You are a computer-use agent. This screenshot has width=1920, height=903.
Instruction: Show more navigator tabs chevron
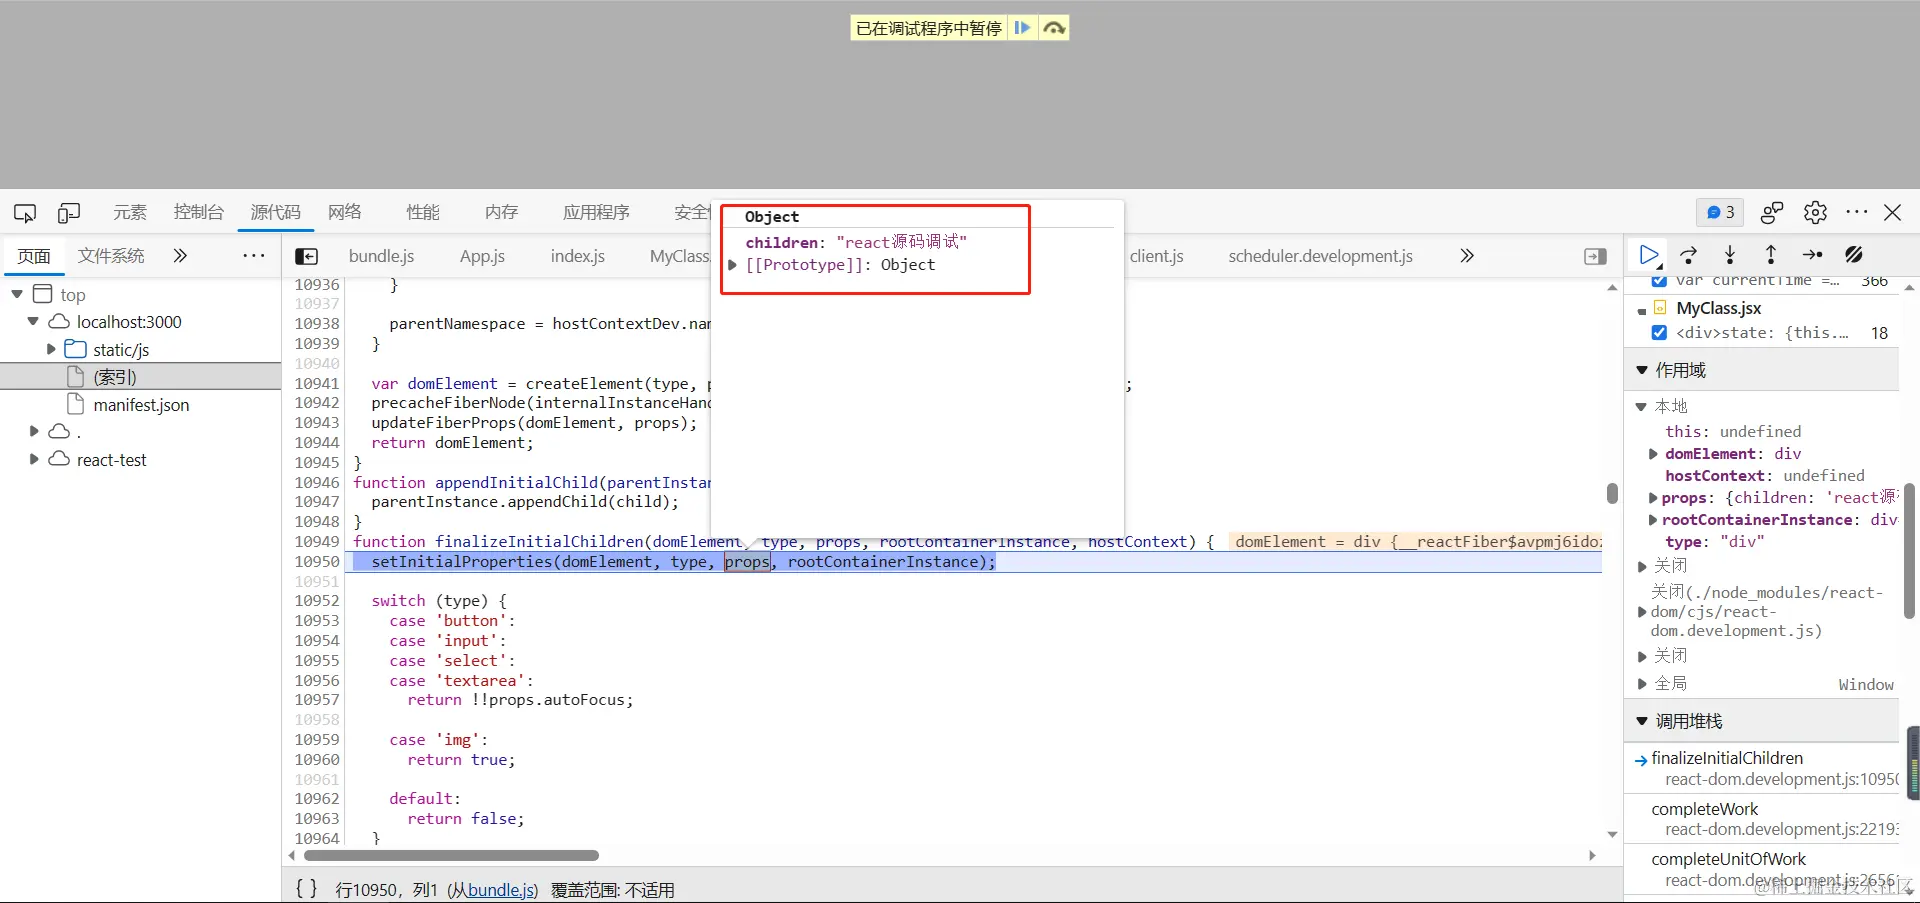(180, 256)
